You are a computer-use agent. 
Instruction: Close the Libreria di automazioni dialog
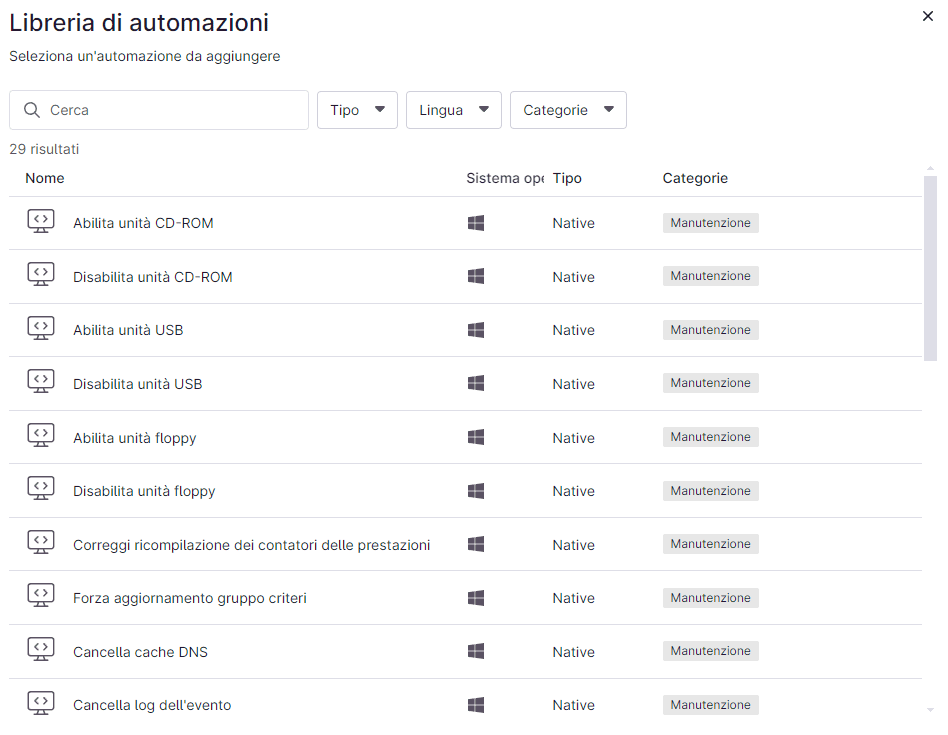tap(927, 16)
